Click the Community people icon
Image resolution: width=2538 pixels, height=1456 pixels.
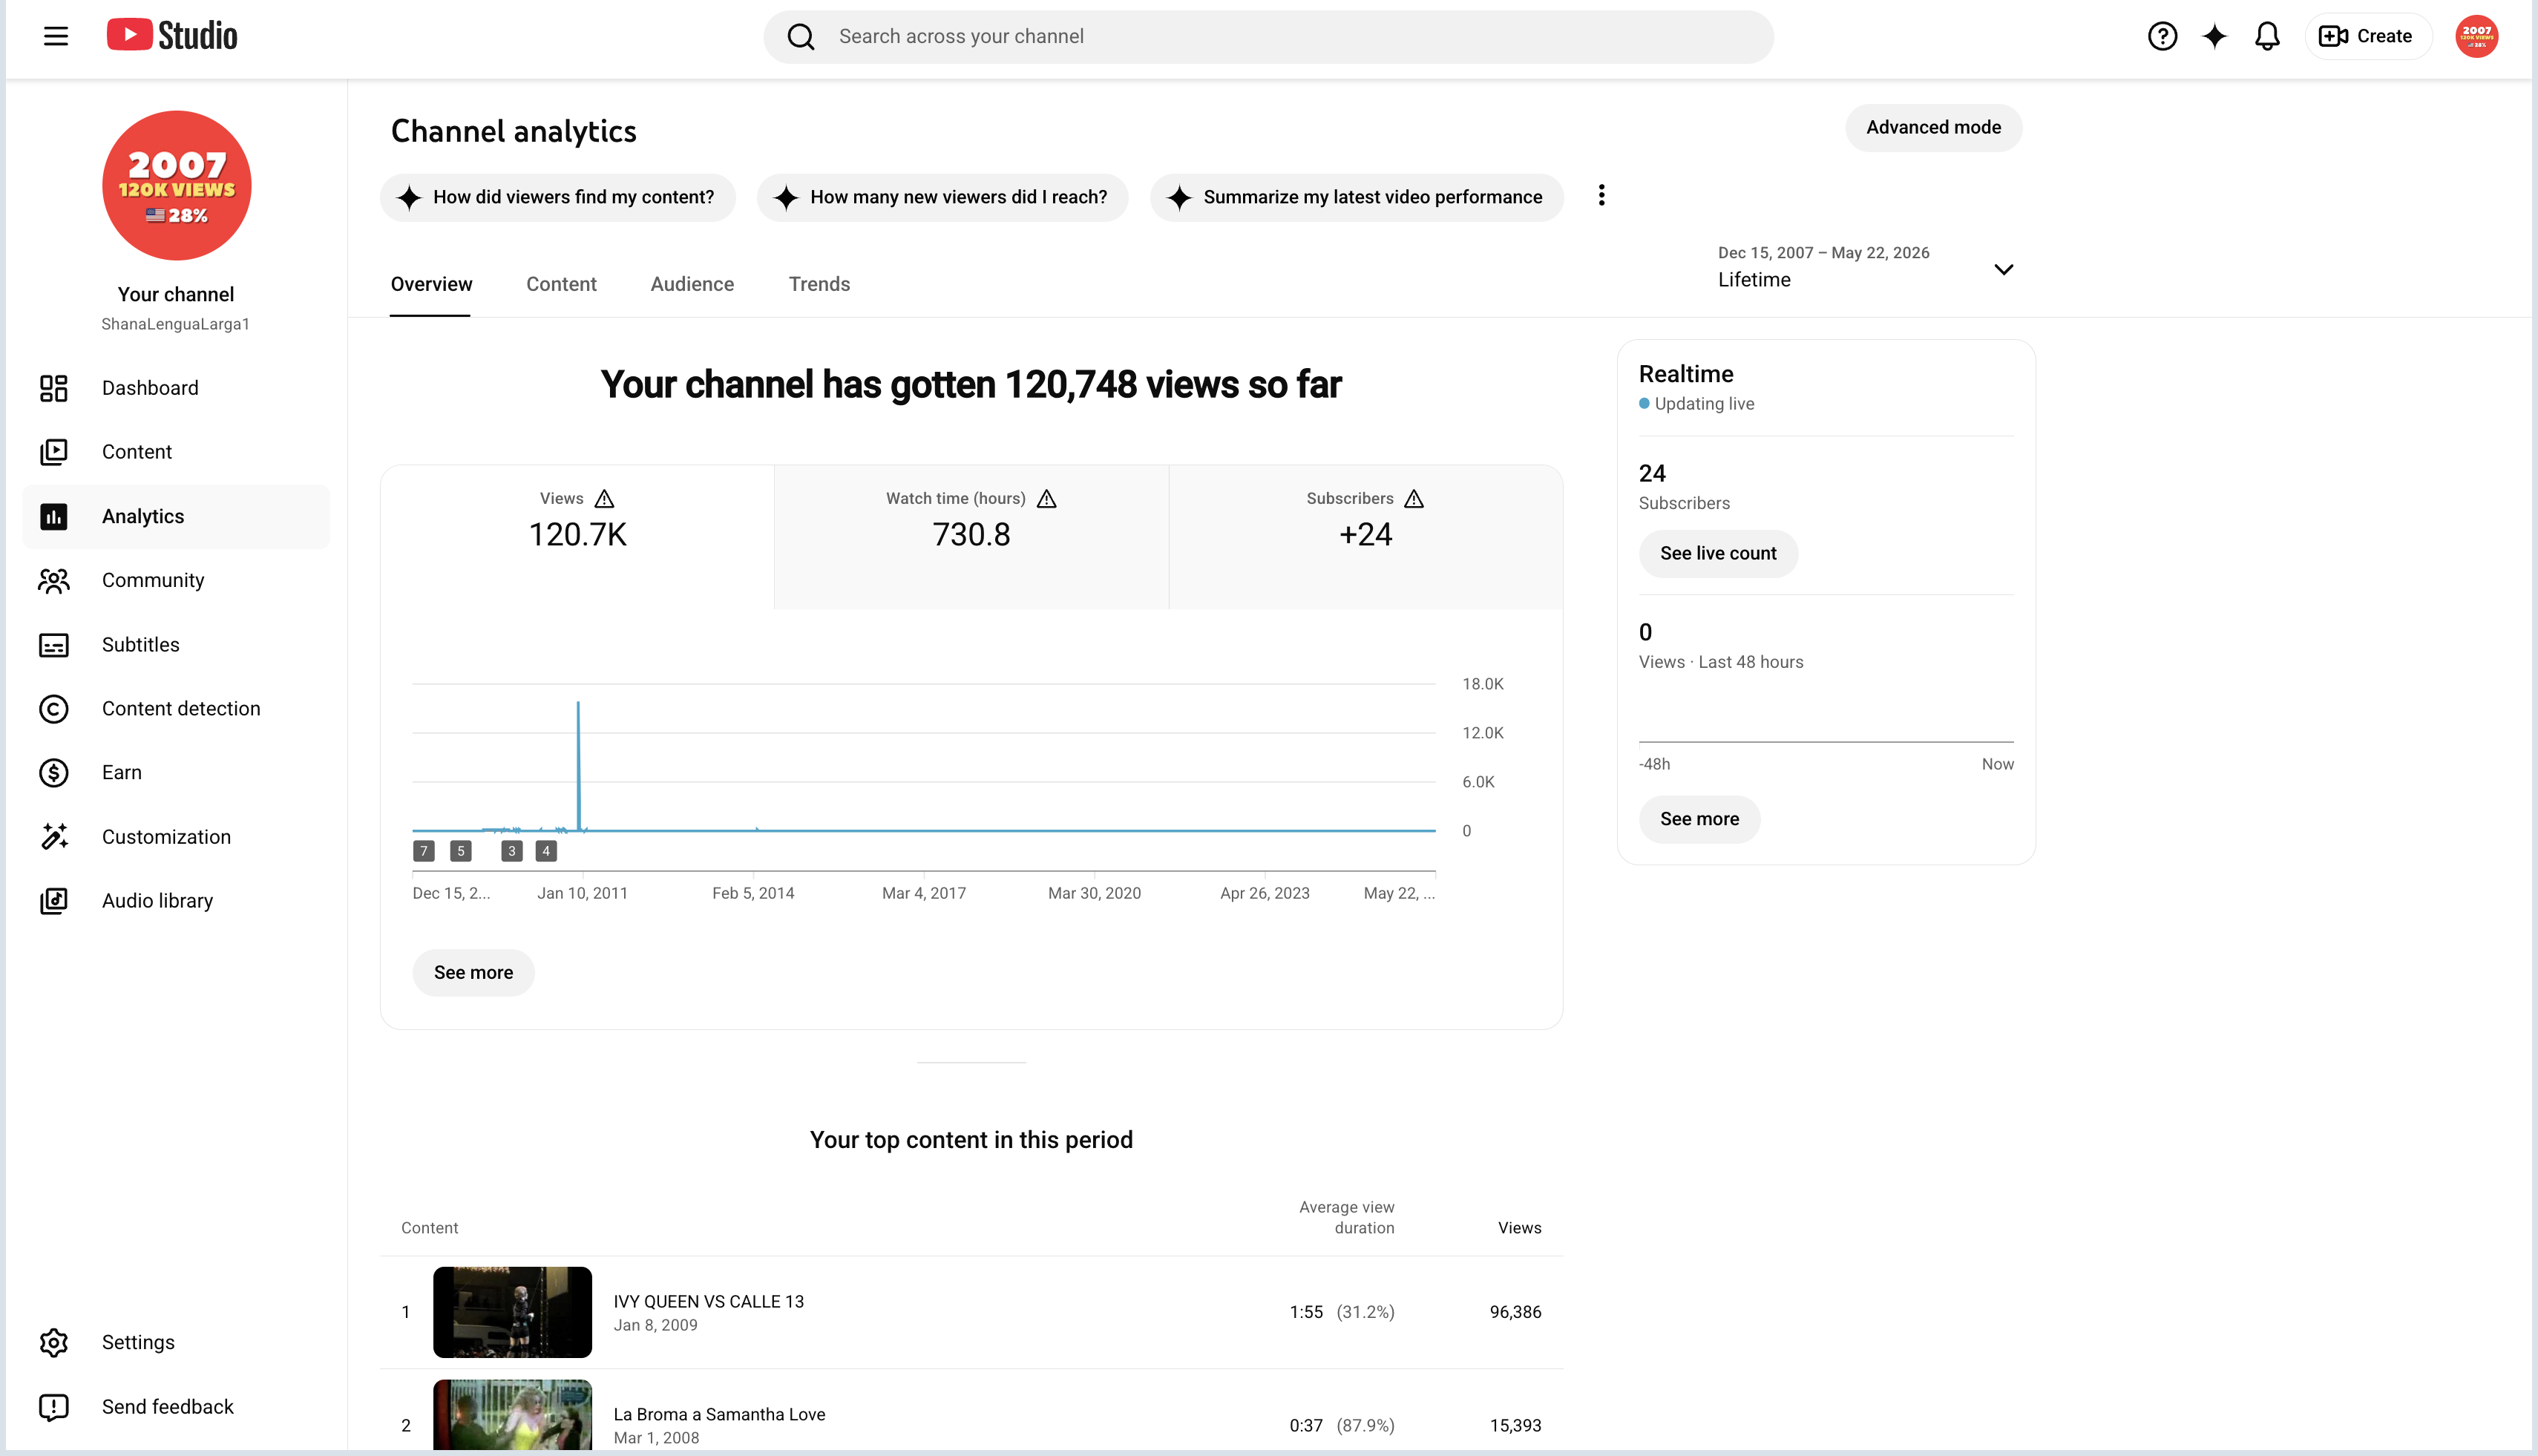click(x=54, y=581)
